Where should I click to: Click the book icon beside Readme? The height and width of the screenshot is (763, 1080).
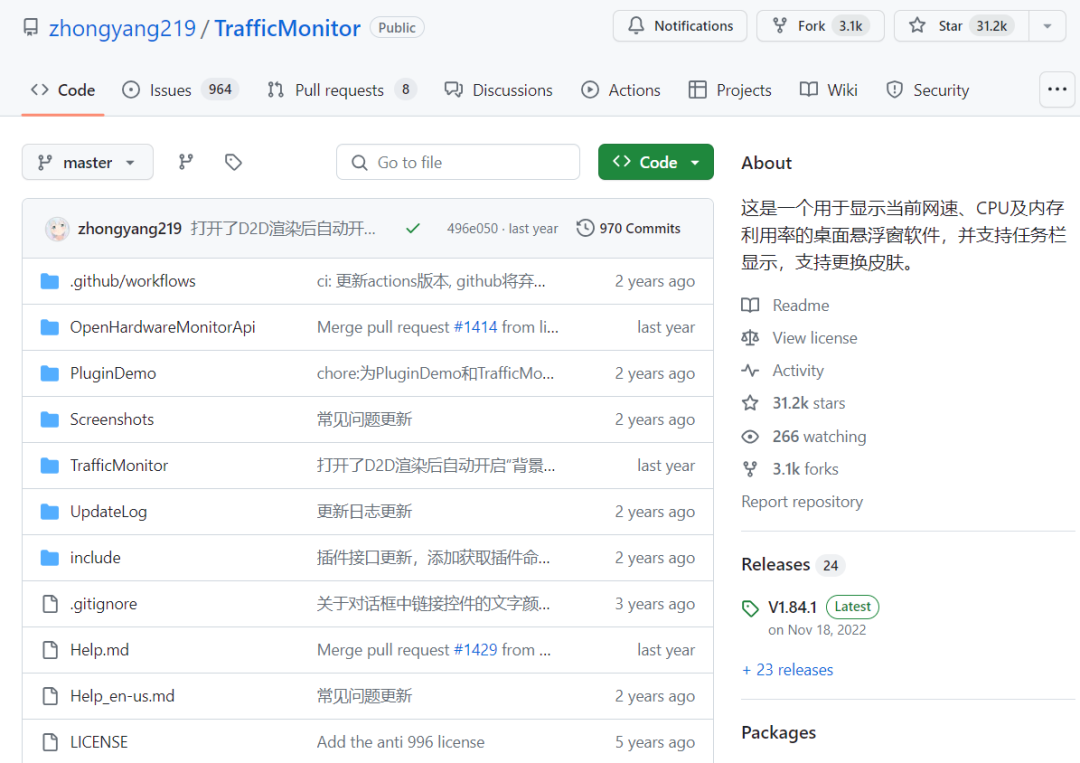750,305
